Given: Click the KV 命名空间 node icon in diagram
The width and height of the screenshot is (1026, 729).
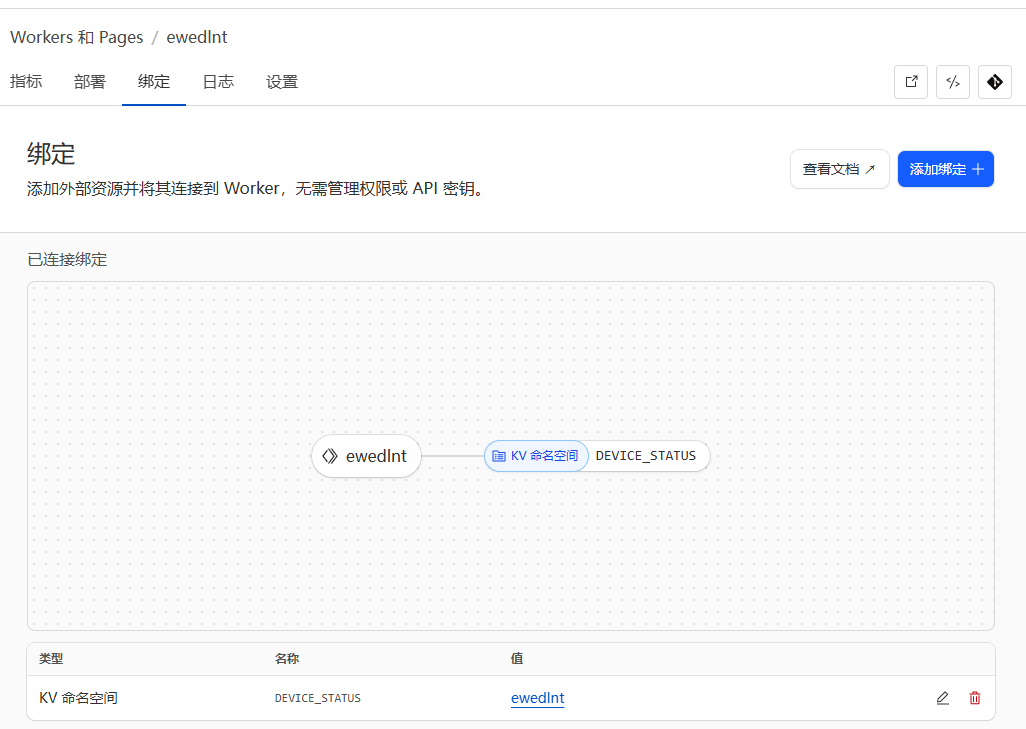Looking at the screenshot, I should tap(499, 456).
